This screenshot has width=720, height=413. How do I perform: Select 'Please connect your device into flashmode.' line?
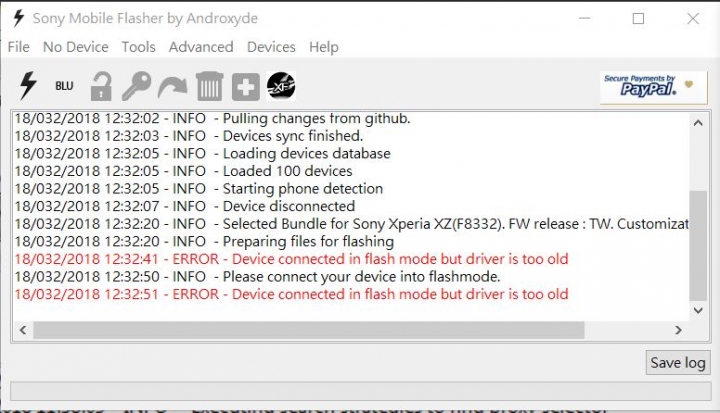click(257, 277)
